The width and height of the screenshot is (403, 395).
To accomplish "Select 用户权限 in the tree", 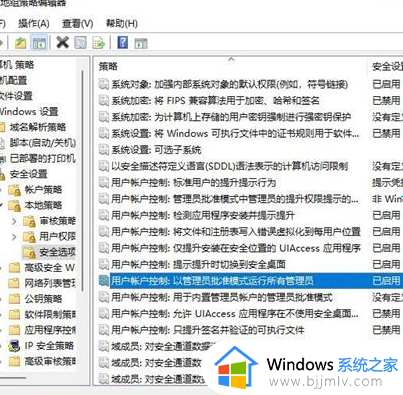I will (57, 237).
